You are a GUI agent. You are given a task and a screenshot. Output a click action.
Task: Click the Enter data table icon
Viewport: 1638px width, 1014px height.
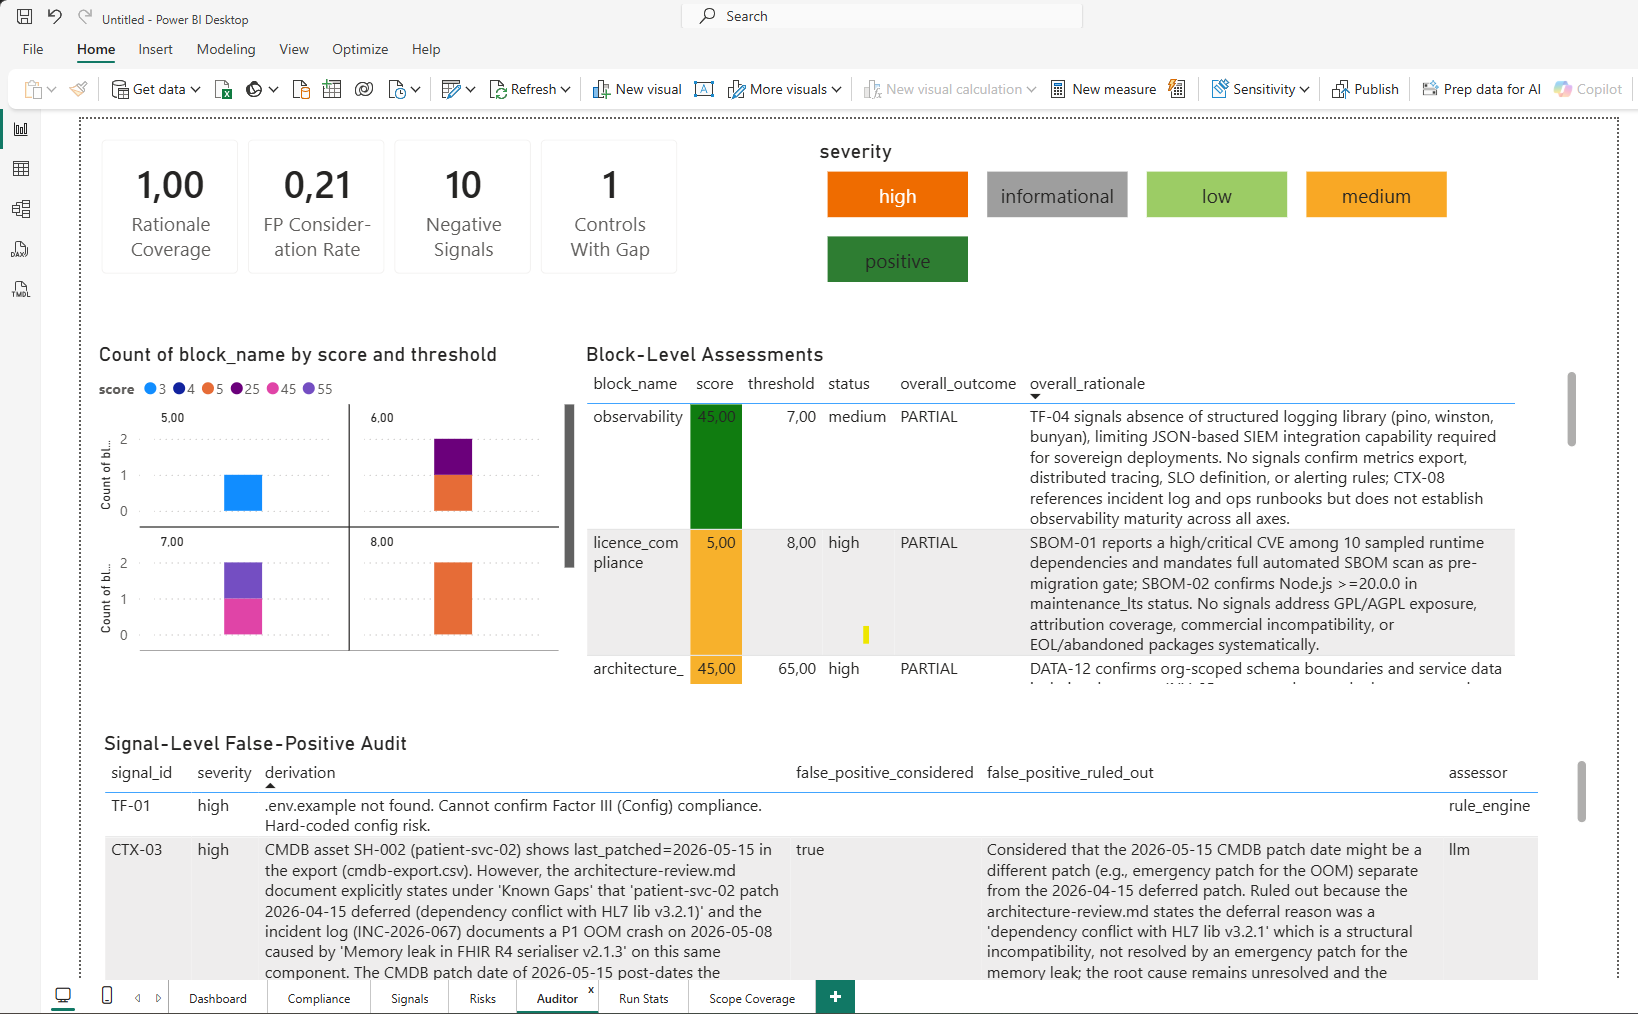pos(332,89)
